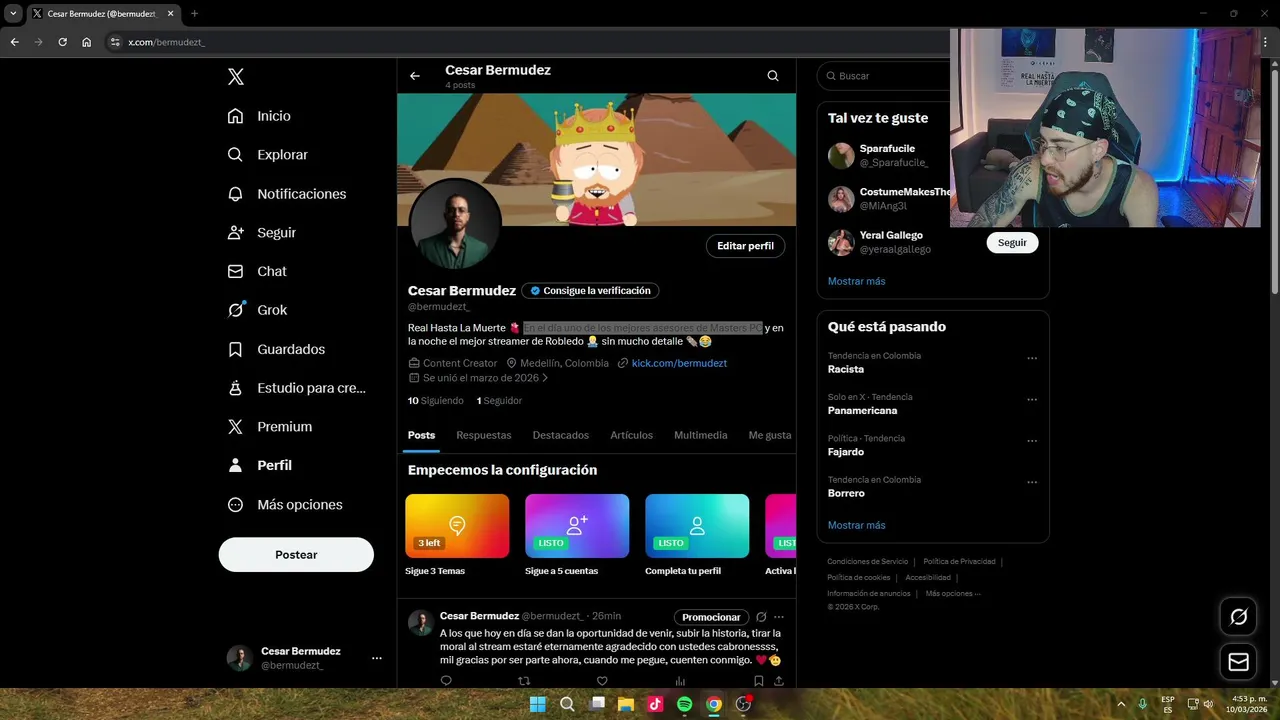Reload page in browser toolbar
Image resolution: width=1280 pixels, height=720 pixels.
pos(62,42)
